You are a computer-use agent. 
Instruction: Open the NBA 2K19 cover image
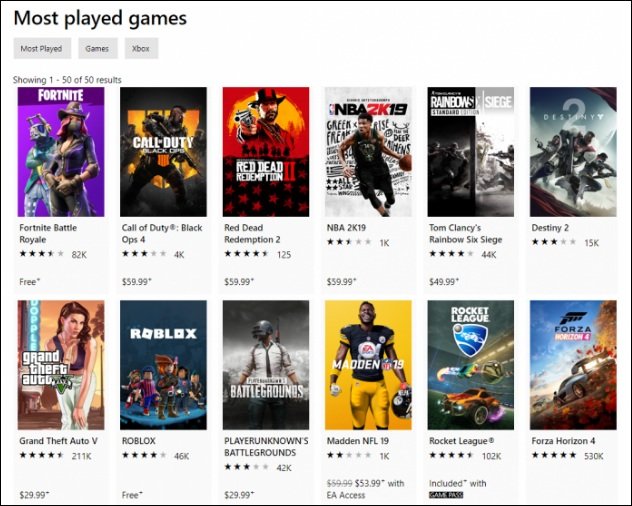coord(368,152)
